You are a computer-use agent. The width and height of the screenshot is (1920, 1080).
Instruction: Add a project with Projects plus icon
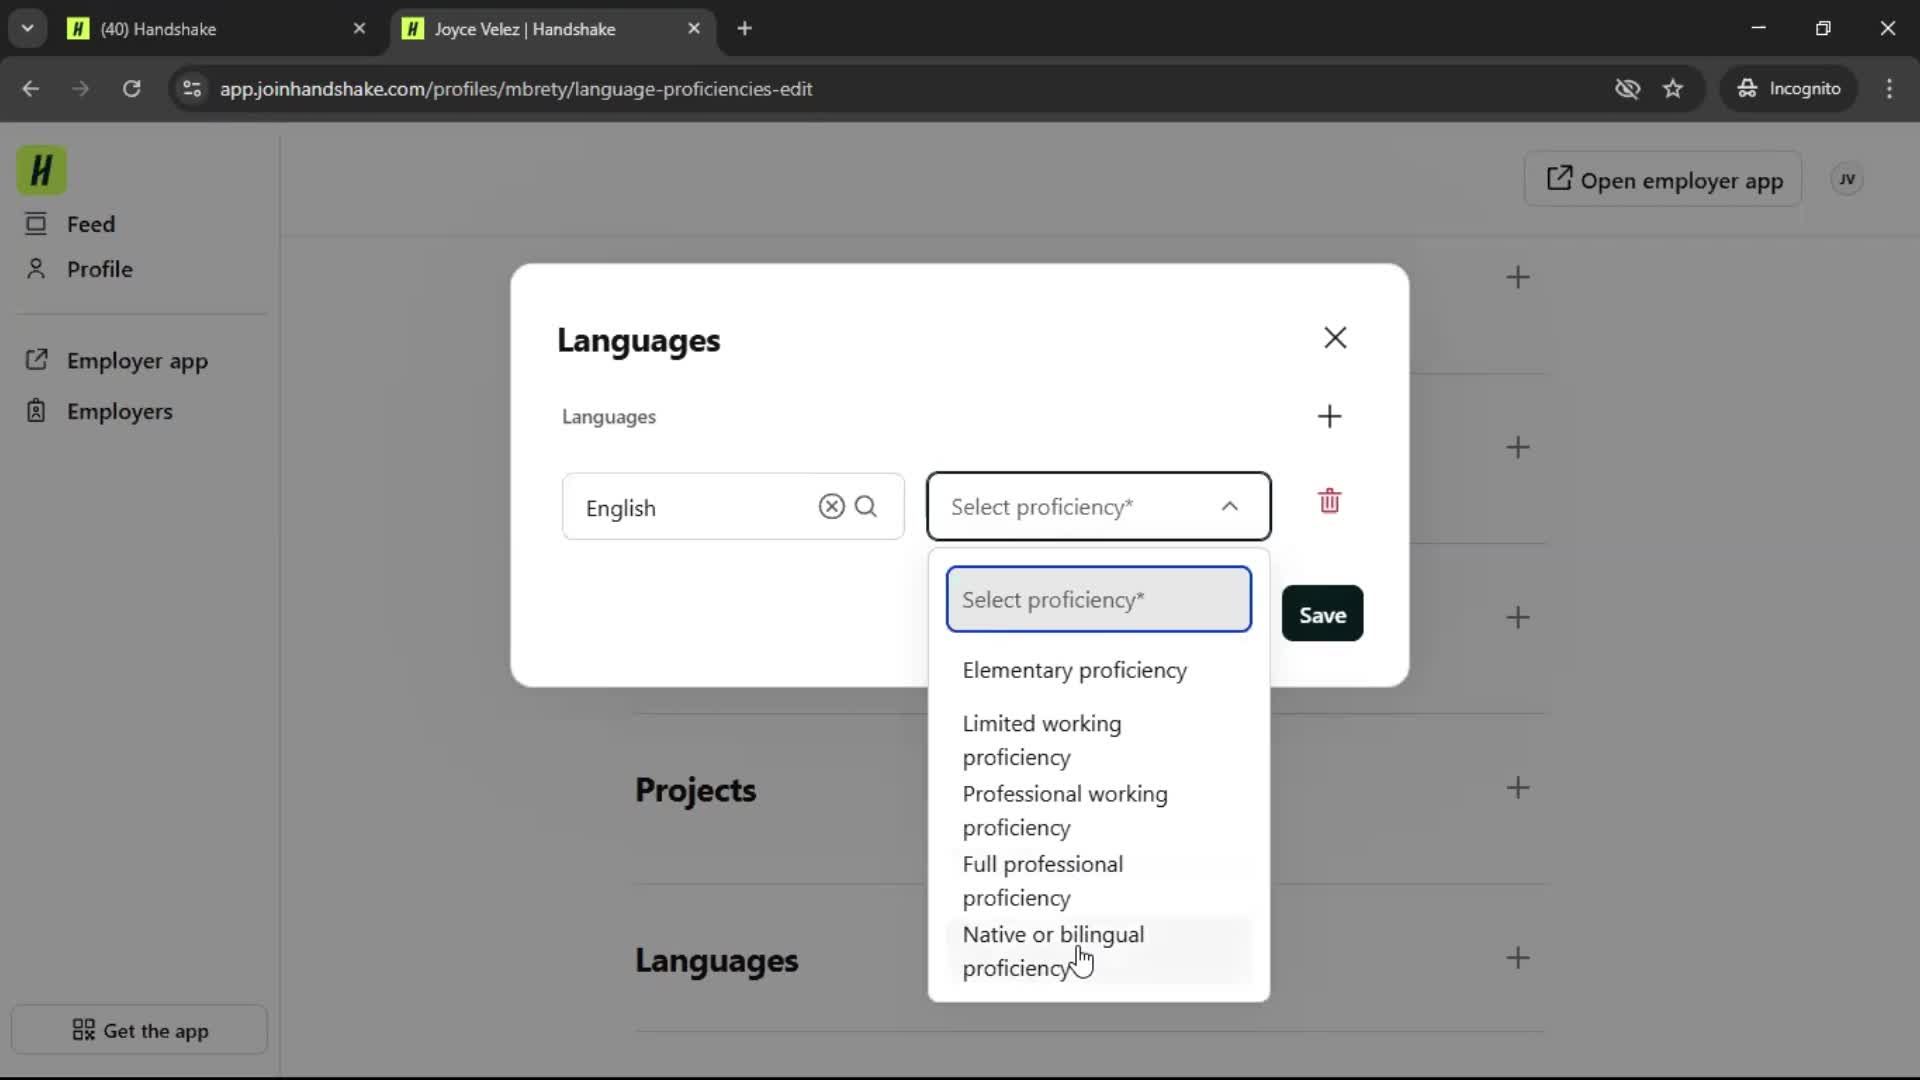[1518, 788]
